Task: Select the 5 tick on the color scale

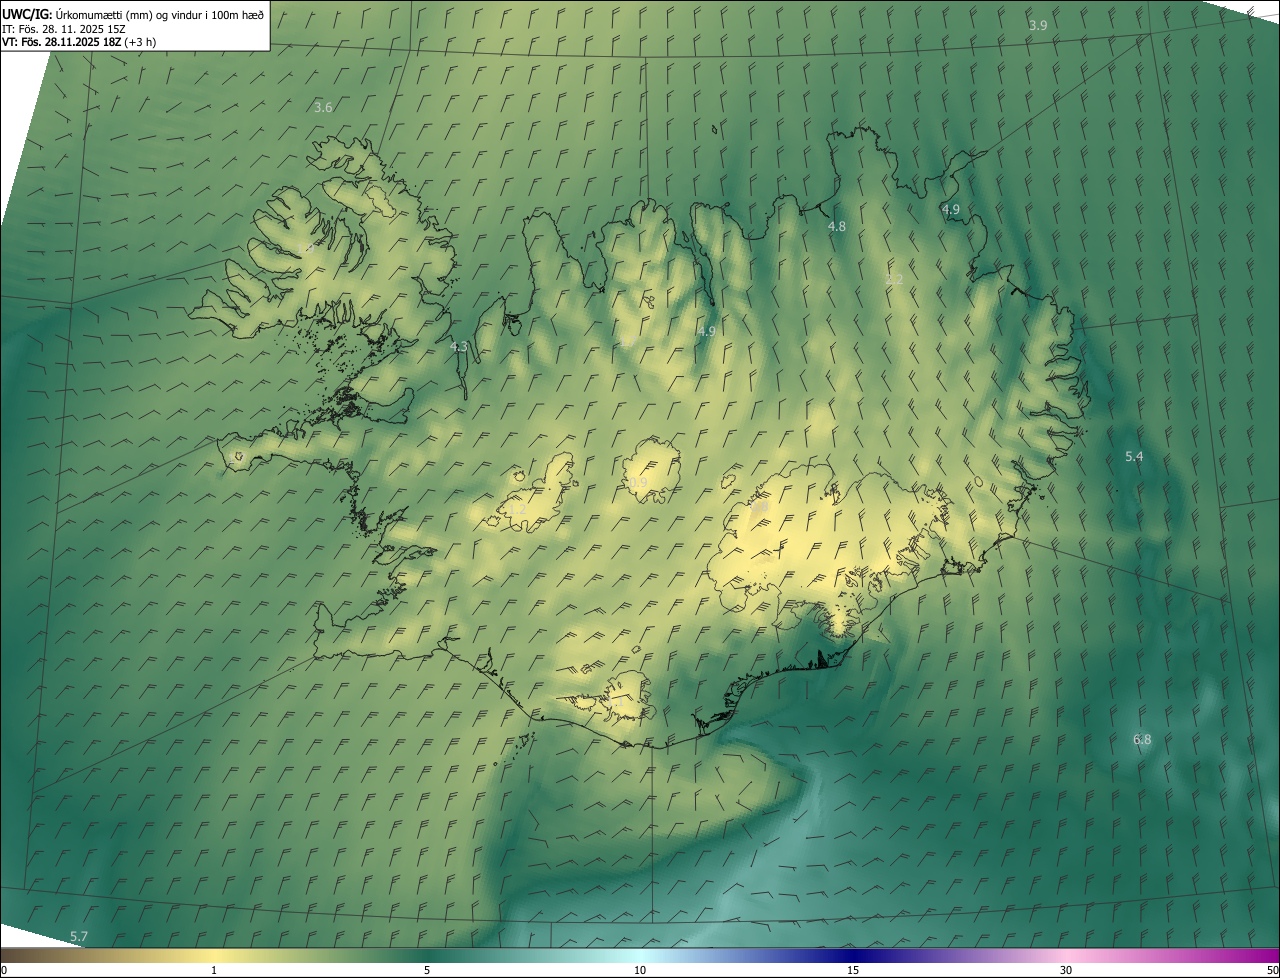Action: point(427,970)
